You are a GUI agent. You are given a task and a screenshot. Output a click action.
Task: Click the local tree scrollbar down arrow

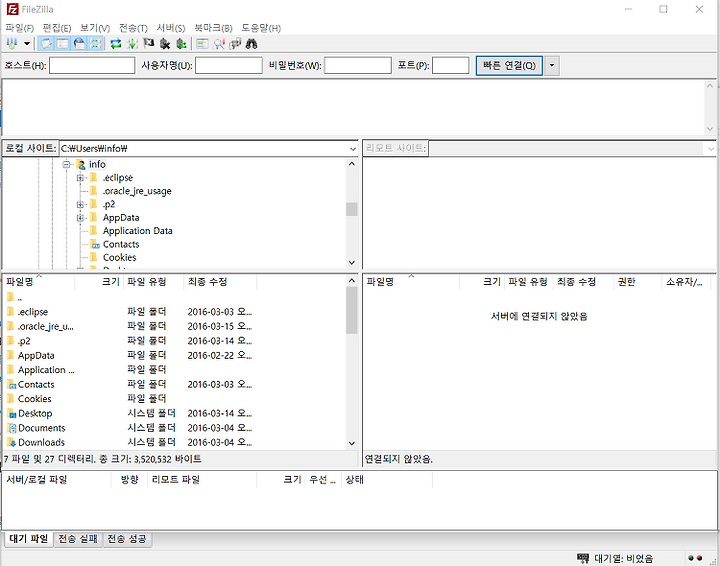click(x=352, y=263)
